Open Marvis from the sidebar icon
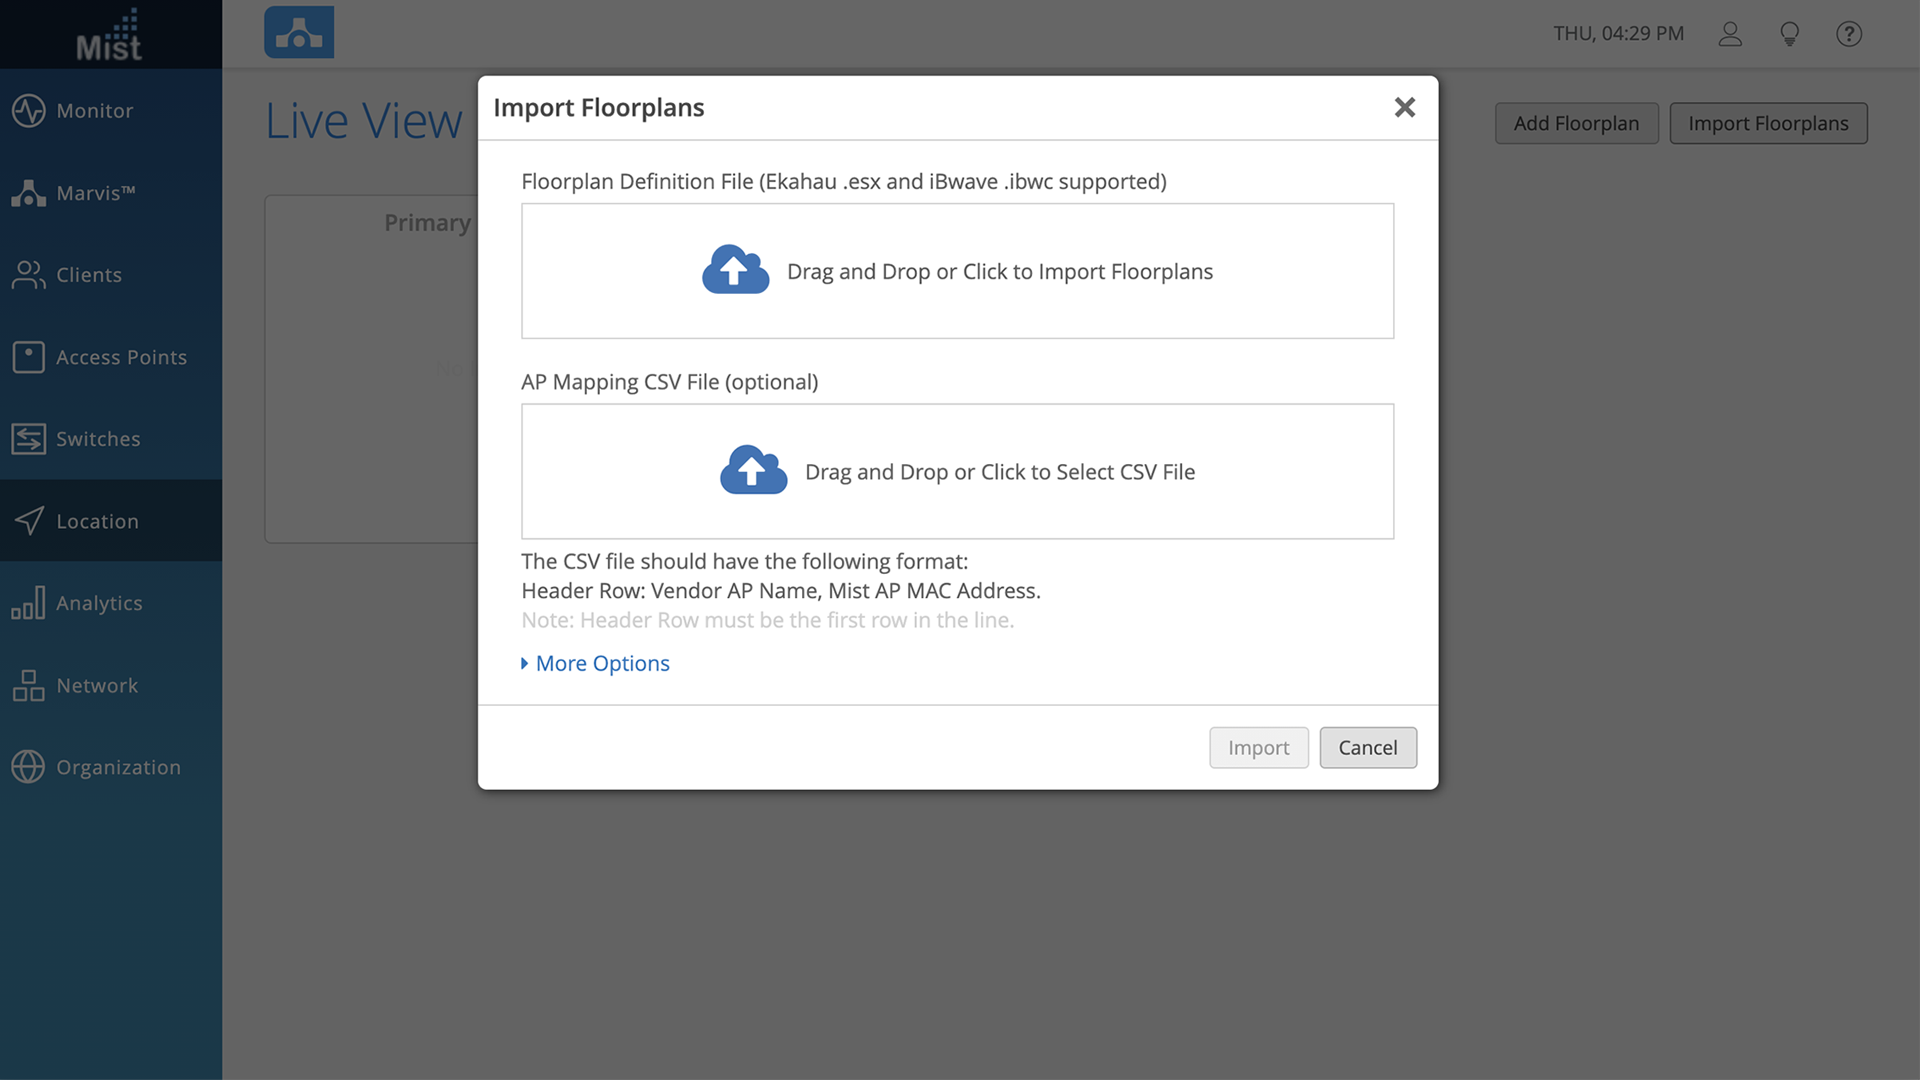This screenshot has height=1080, width=1920. coord(28,193)
